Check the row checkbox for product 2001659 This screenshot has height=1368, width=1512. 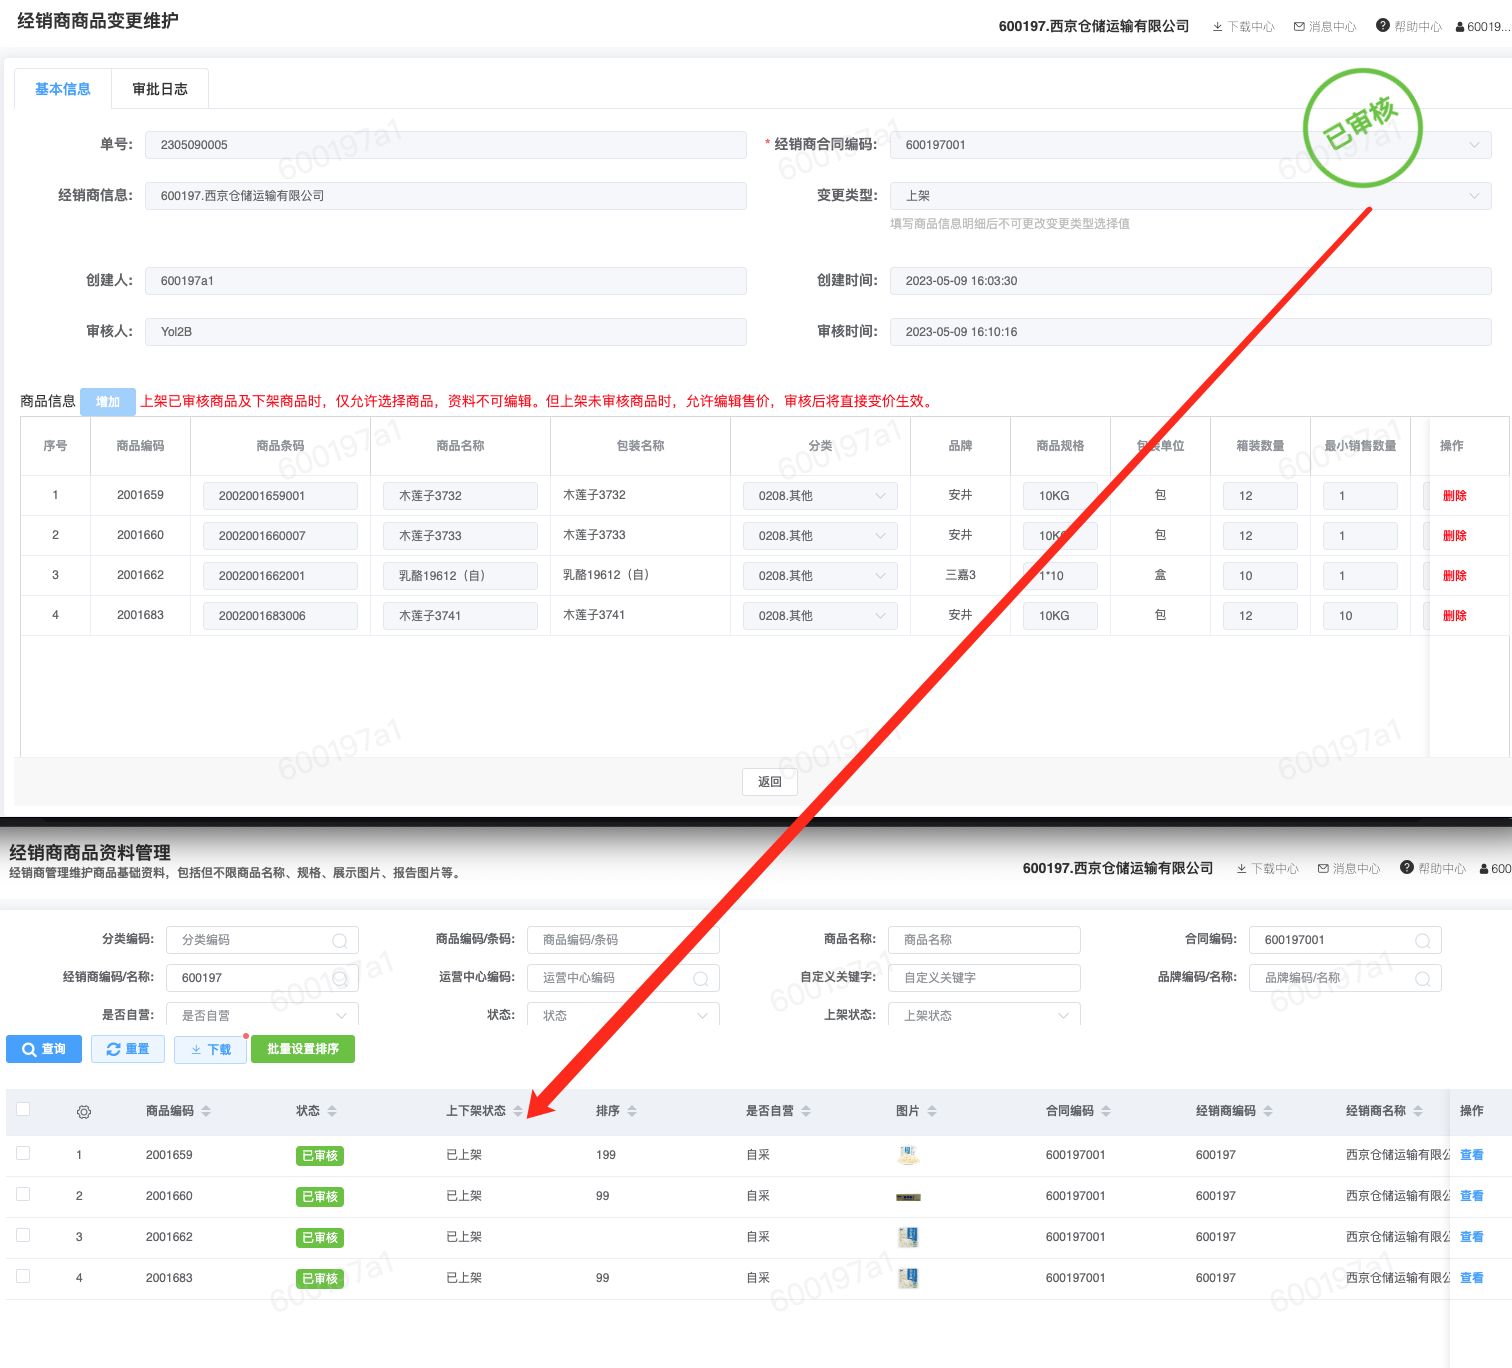(x=23, y=1153)
